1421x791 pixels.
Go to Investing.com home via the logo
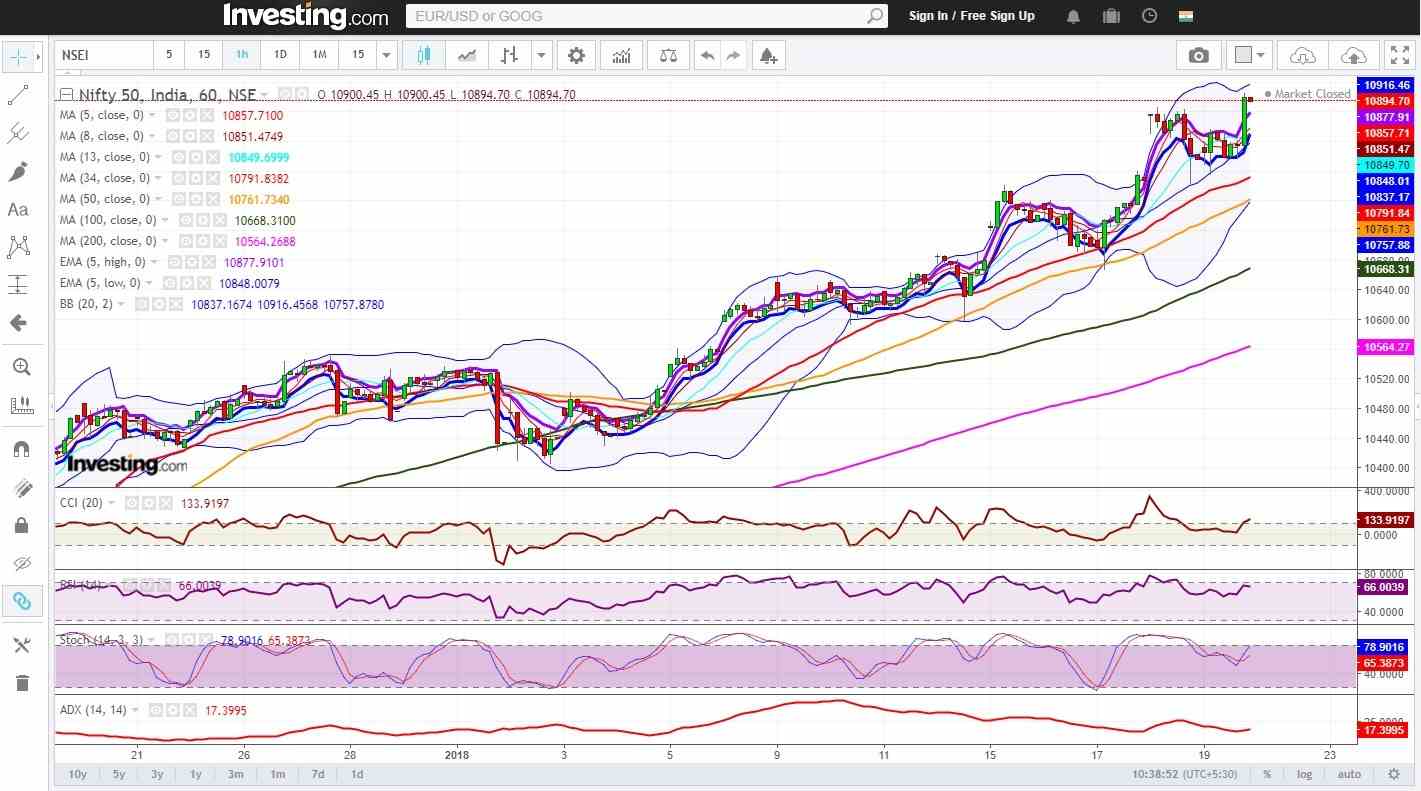point(306,16)
